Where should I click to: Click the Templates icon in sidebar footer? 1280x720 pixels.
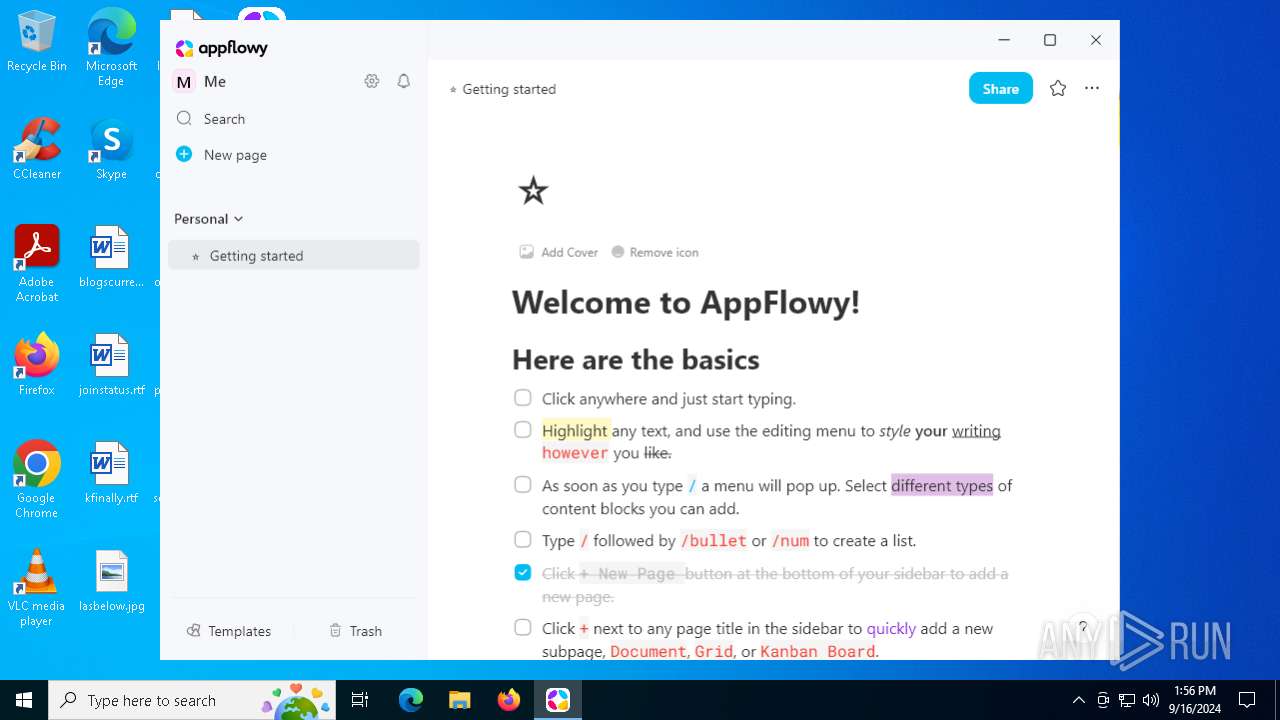pyautogui.click(x=194, y=631)
